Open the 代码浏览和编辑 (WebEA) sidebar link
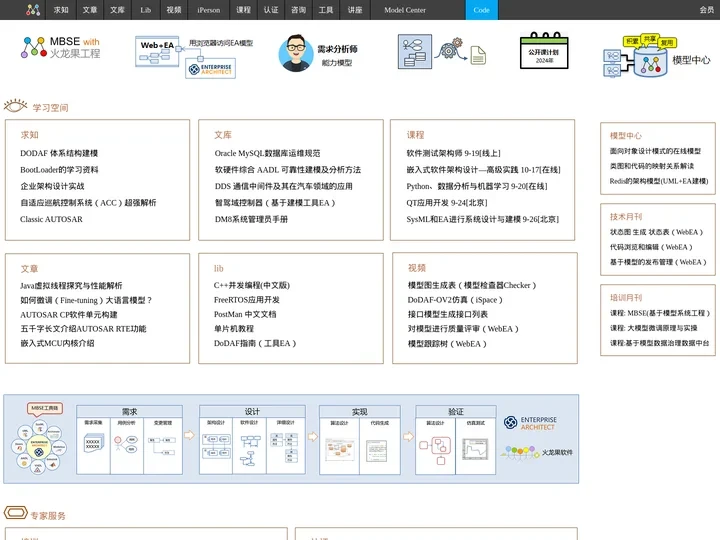 coord(651,247)
